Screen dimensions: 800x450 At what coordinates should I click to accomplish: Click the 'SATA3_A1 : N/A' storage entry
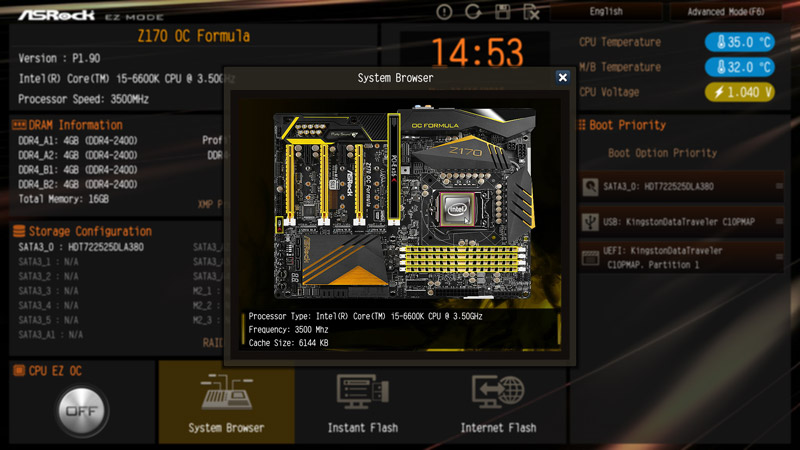[50, 335]
